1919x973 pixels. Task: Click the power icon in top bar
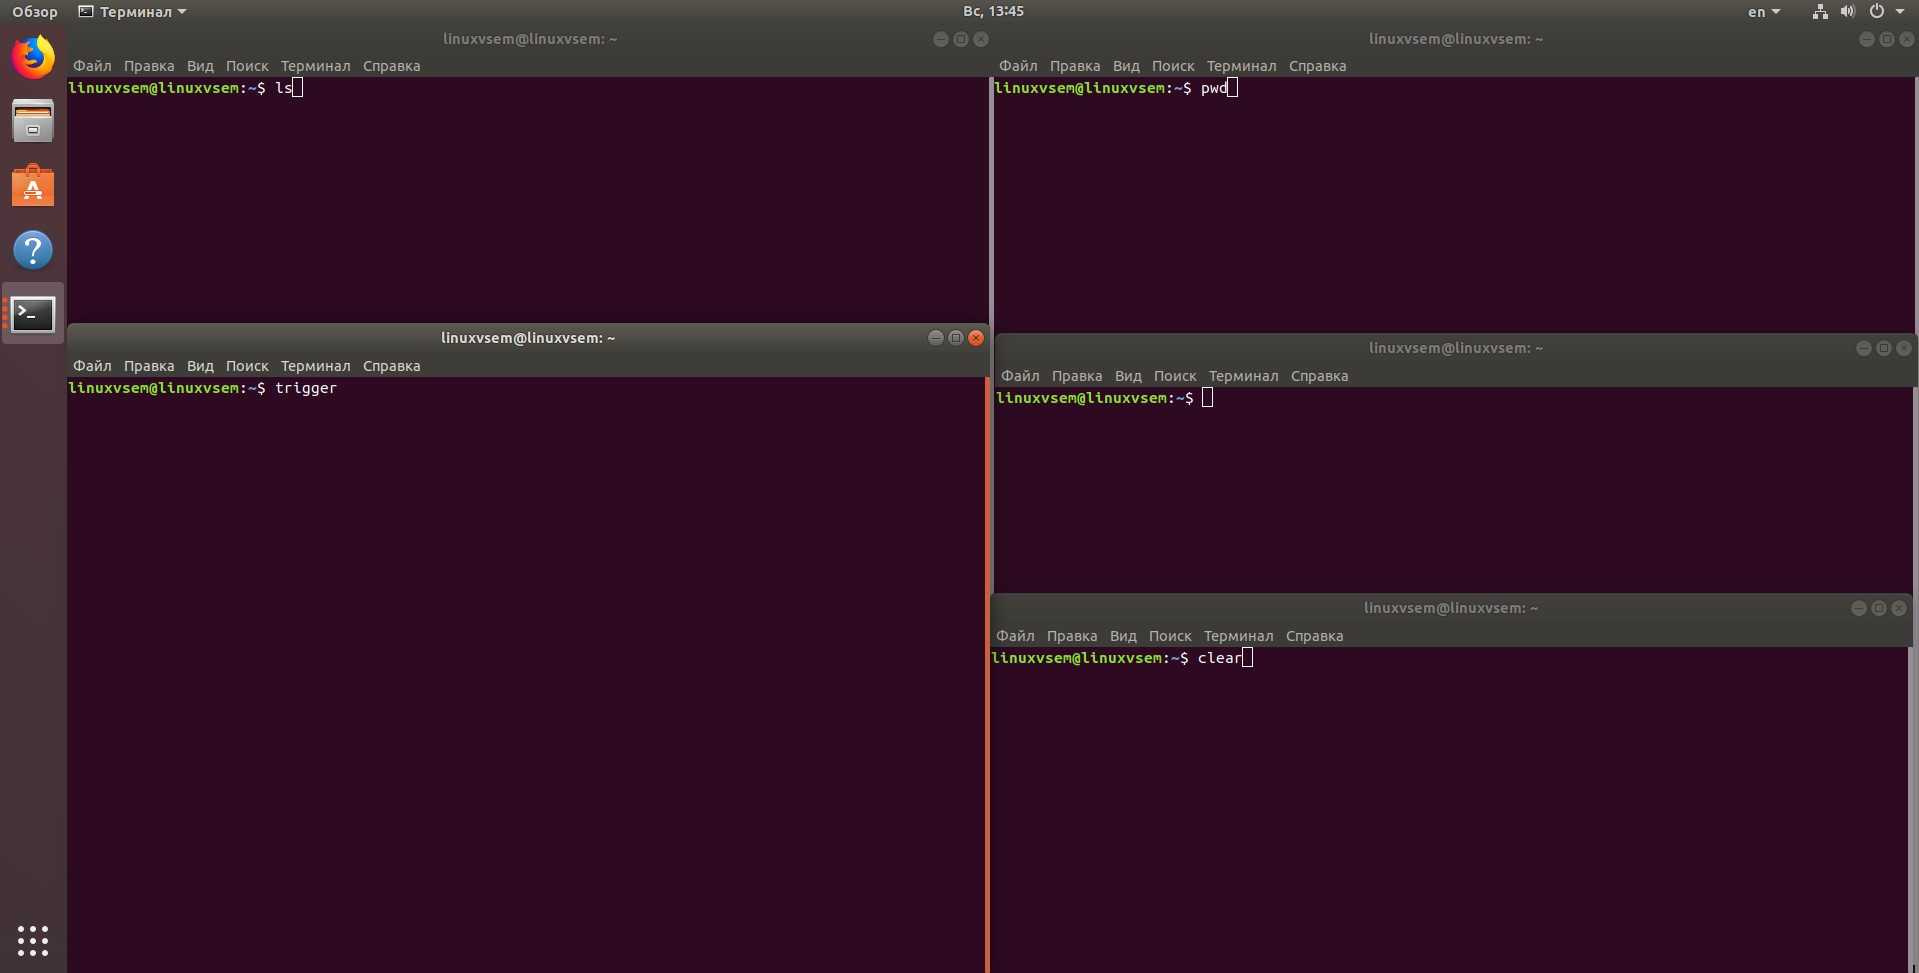1876,12
